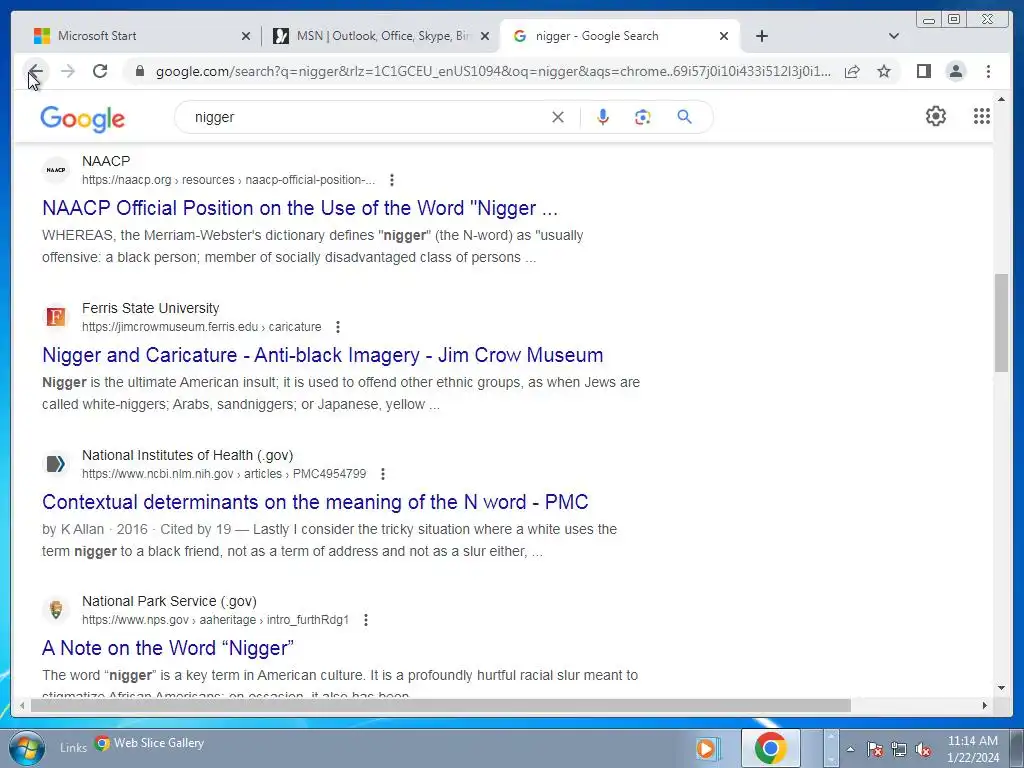Click the jimcrowmuseum.ferris.edu URL text
The width and height of the screenshot is (1024, 768).
point(202,327)
